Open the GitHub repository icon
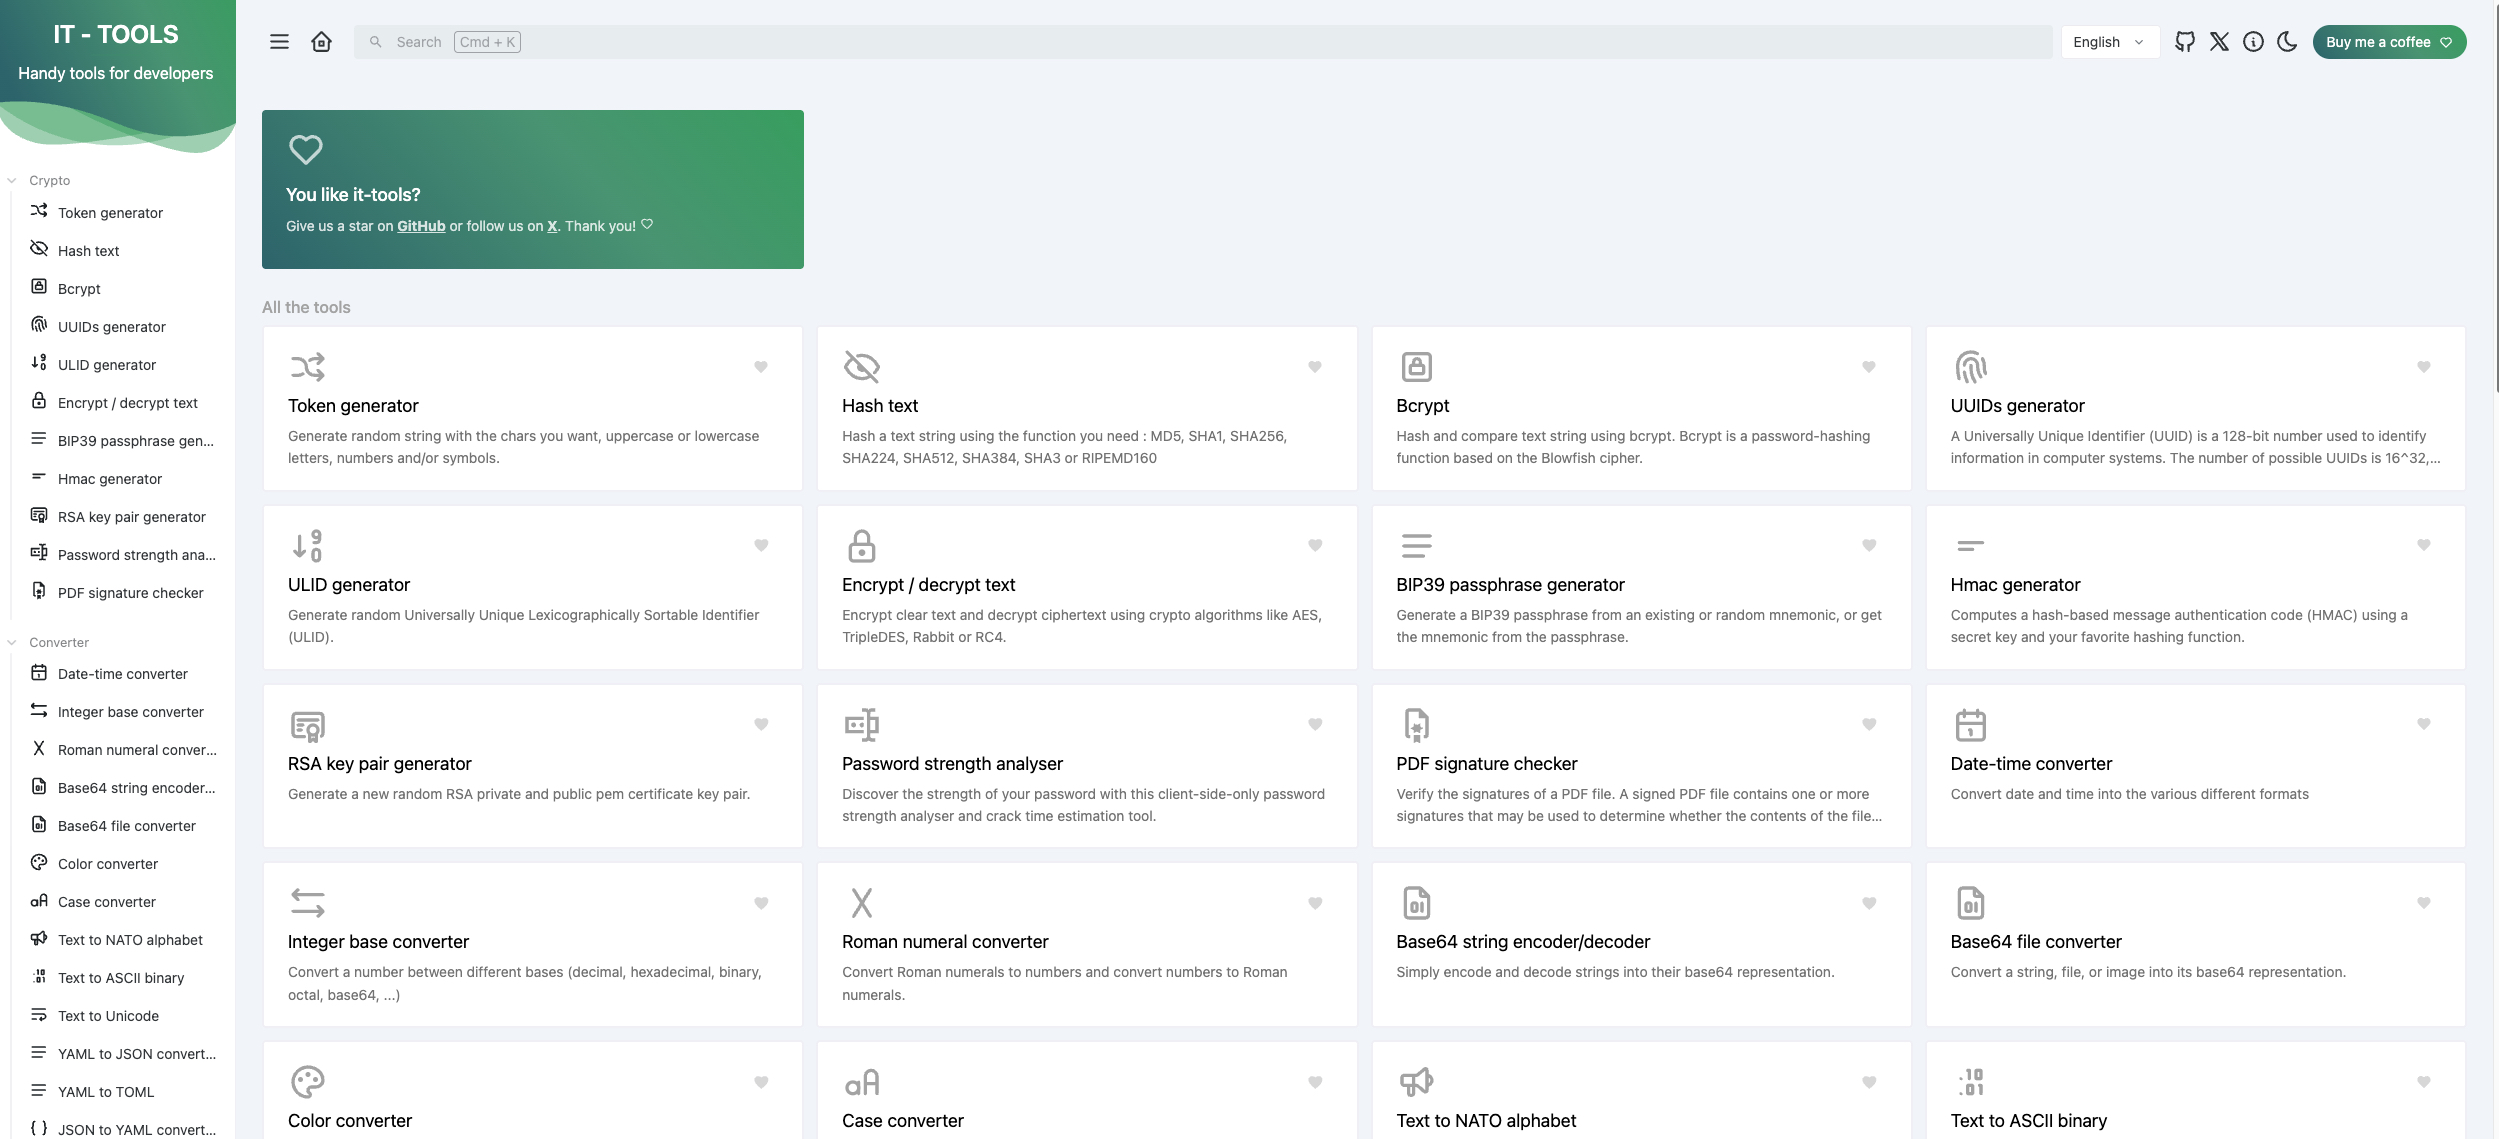This screenshot has height=1139, width=2499. [x=2185, y=42]
